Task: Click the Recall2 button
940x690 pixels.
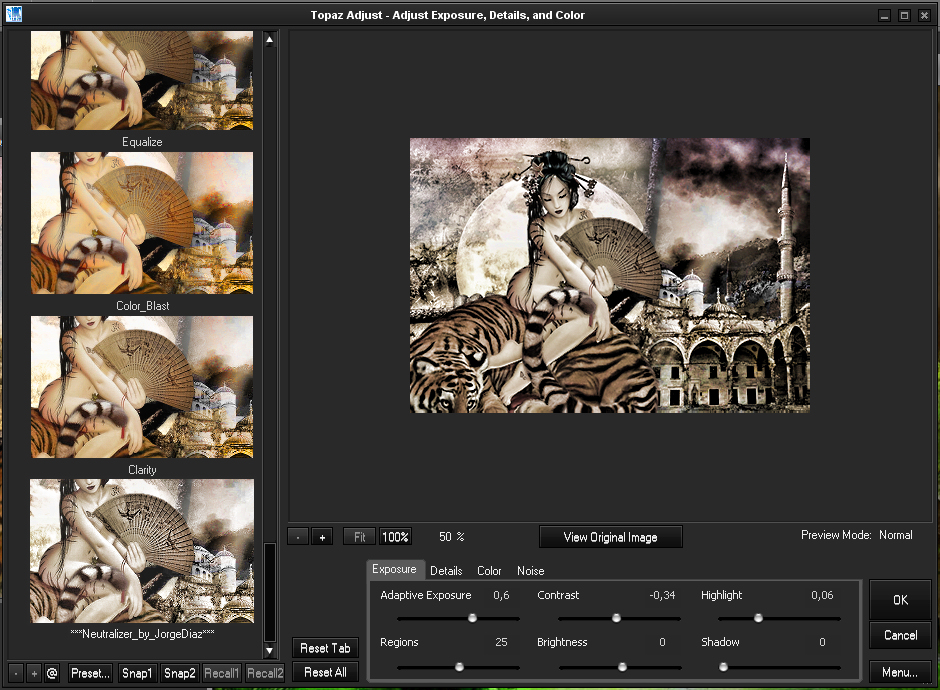Action: click(265, 673)
